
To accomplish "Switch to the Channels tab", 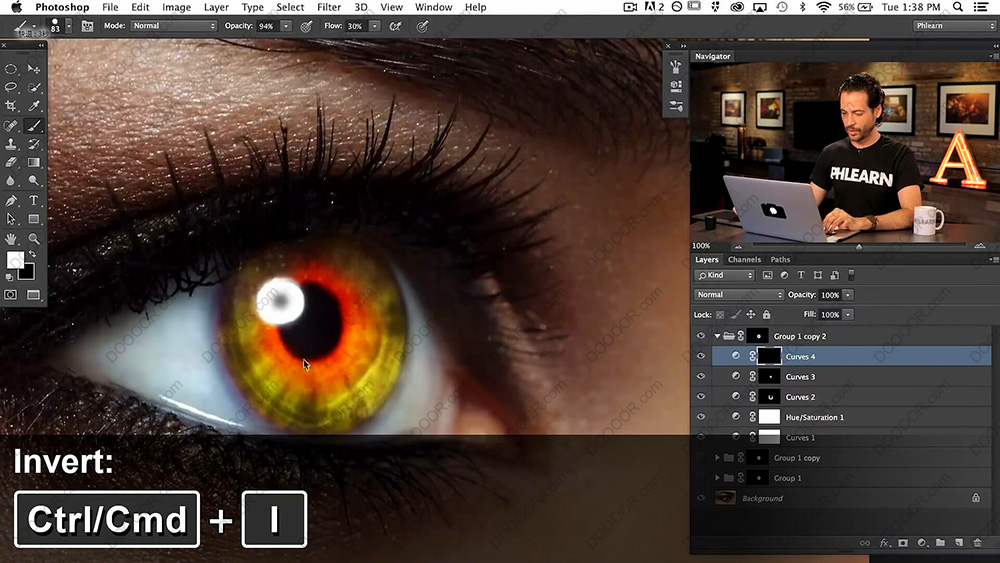I will (x=744, y=260).
